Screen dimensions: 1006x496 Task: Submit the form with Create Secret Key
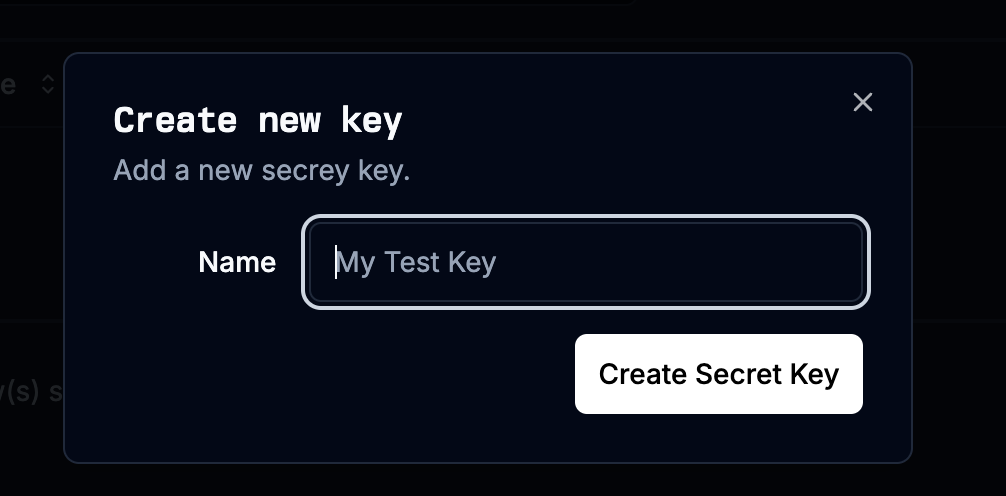click(718, 374)
